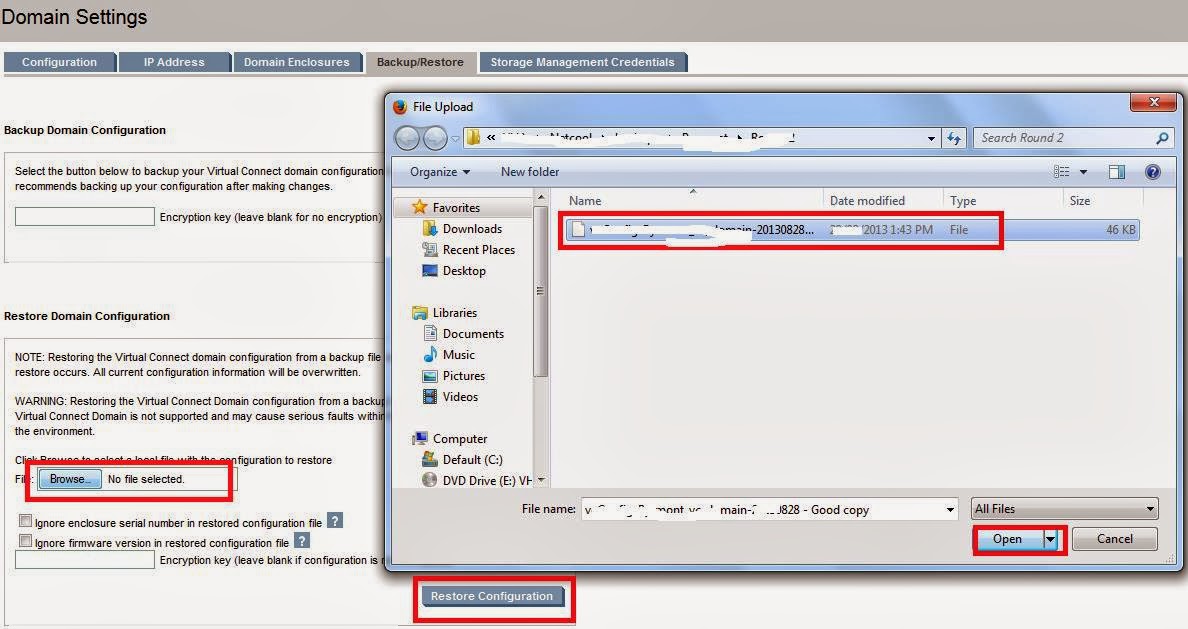Click help icon beside Ignore enclosure serial number
The height and width of the screenshot is (629, 1188).
click(x=335, y=521)
